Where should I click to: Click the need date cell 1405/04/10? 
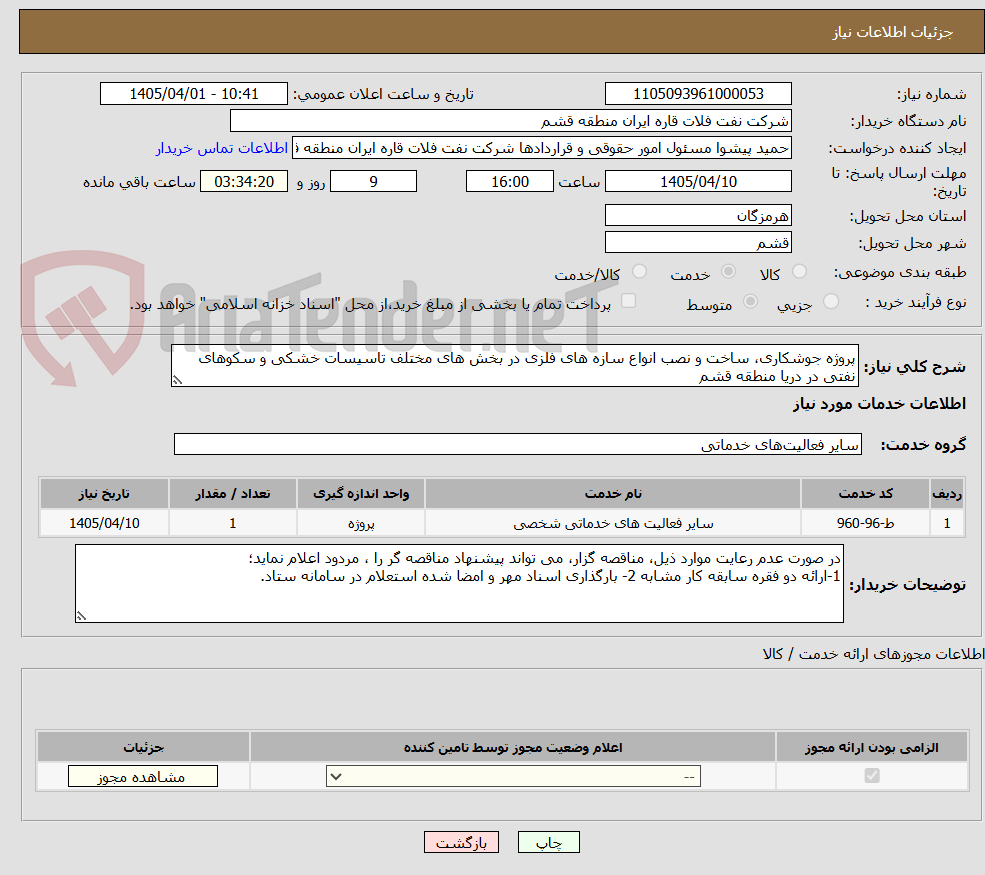pyautogui.click(x=104, y=523)
